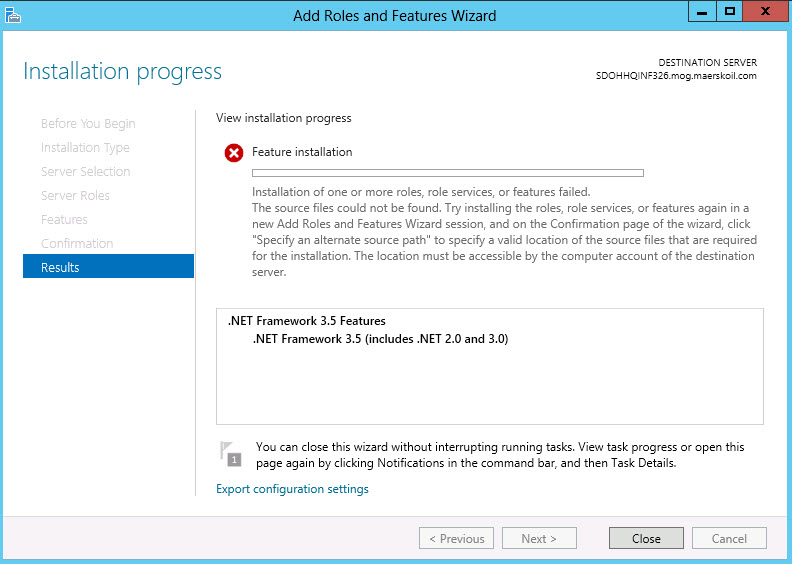Jump to the Confirmation step

click(x=77, y=244)
